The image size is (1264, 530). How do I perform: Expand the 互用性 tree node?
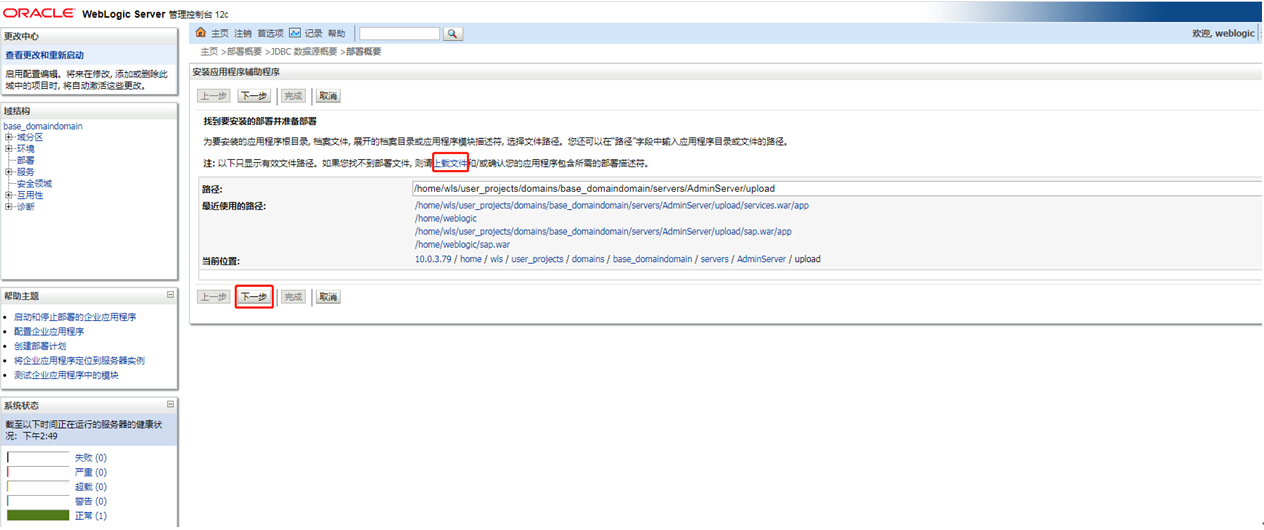(x=9, y=195)
